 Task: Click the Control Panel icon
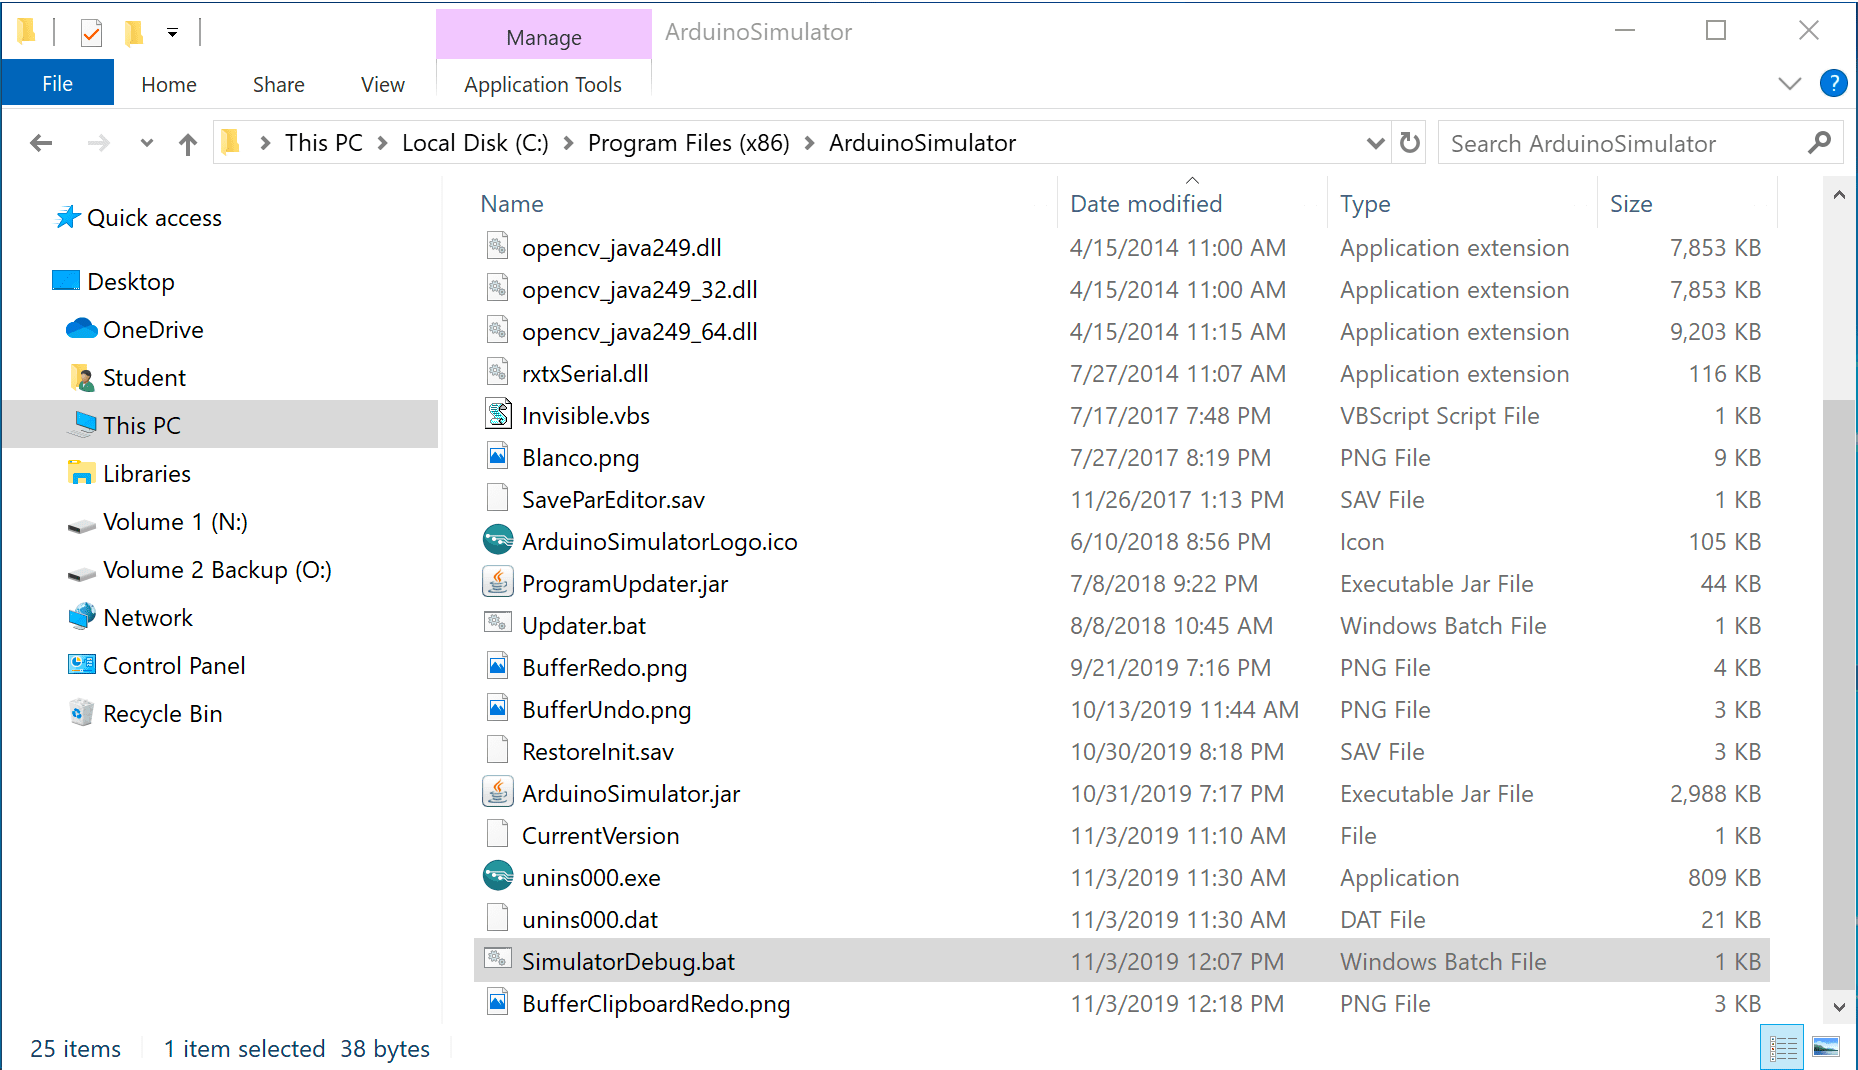coord(81,665)
